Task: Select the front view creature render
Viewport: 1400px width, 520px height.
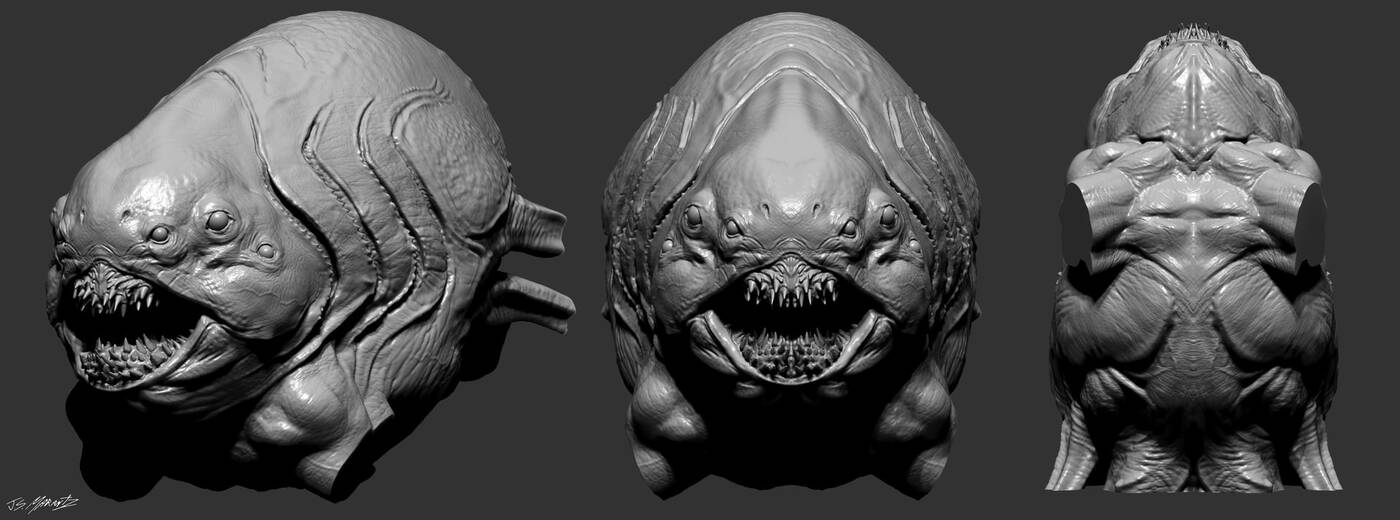Action: click(790, 250)
